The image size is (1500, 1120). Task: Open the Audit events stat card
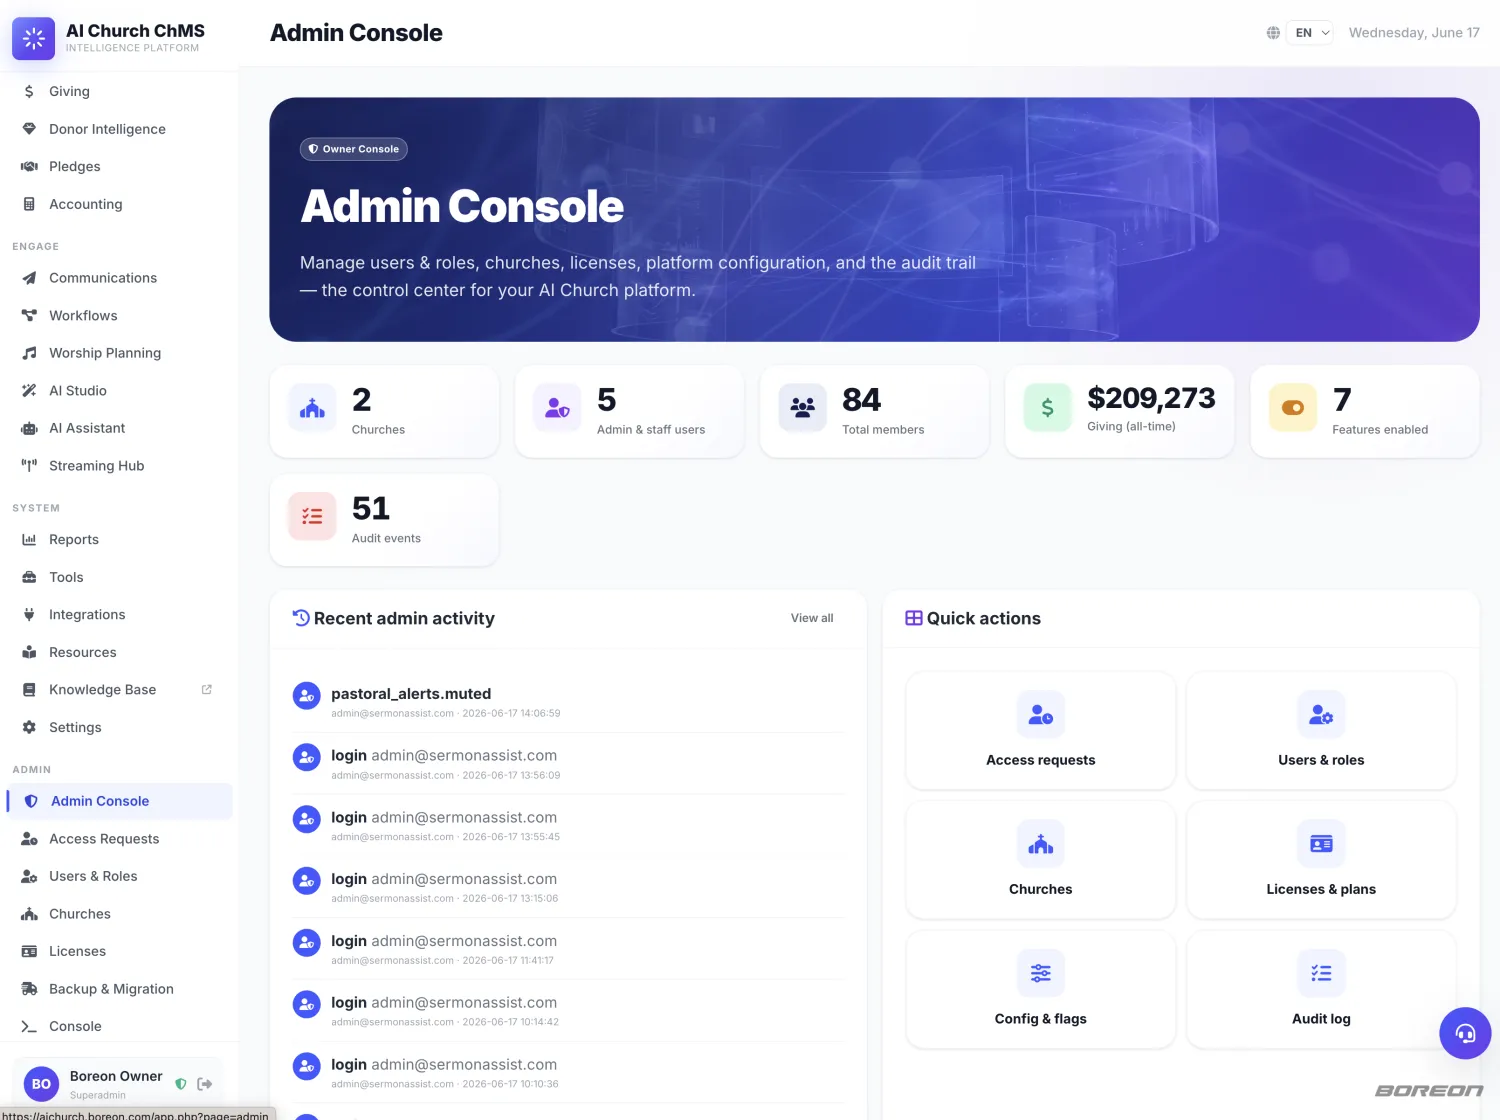click(x=384, y=520)
